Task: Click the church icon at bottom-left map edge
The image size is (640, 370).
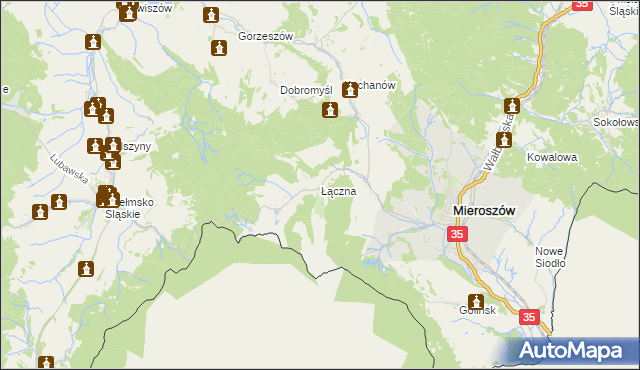Action: click(x=46, y=362)
